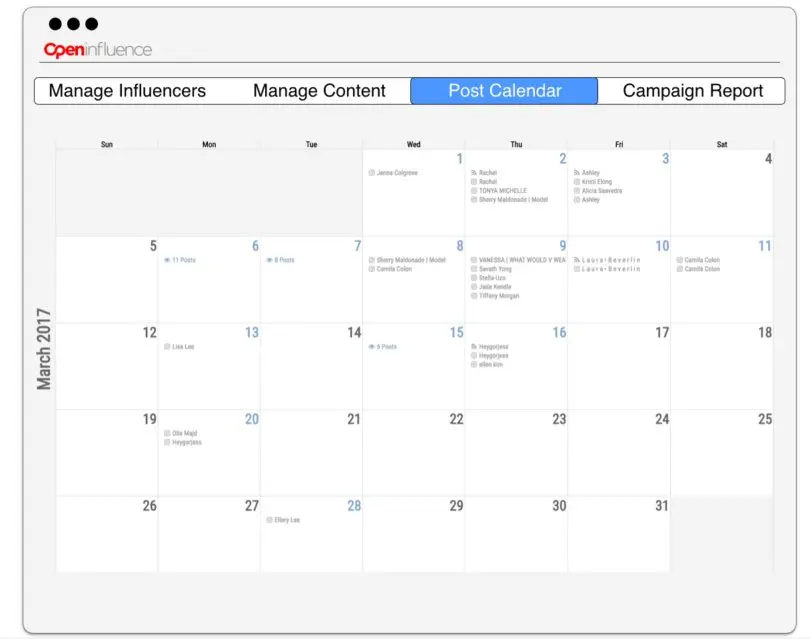Click the post icon beside Ellery Lee

tap(269, 520)
